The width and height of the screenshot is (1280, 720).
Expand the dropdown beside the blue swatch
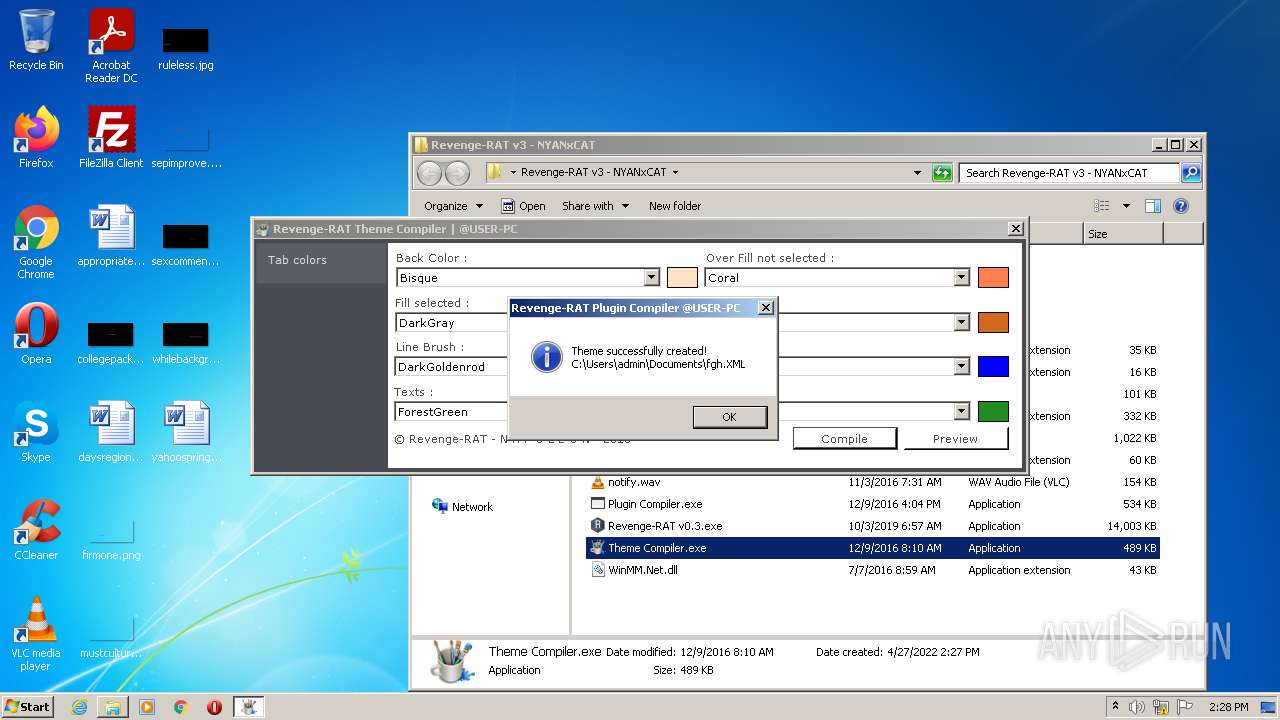(x=962, y=367)
